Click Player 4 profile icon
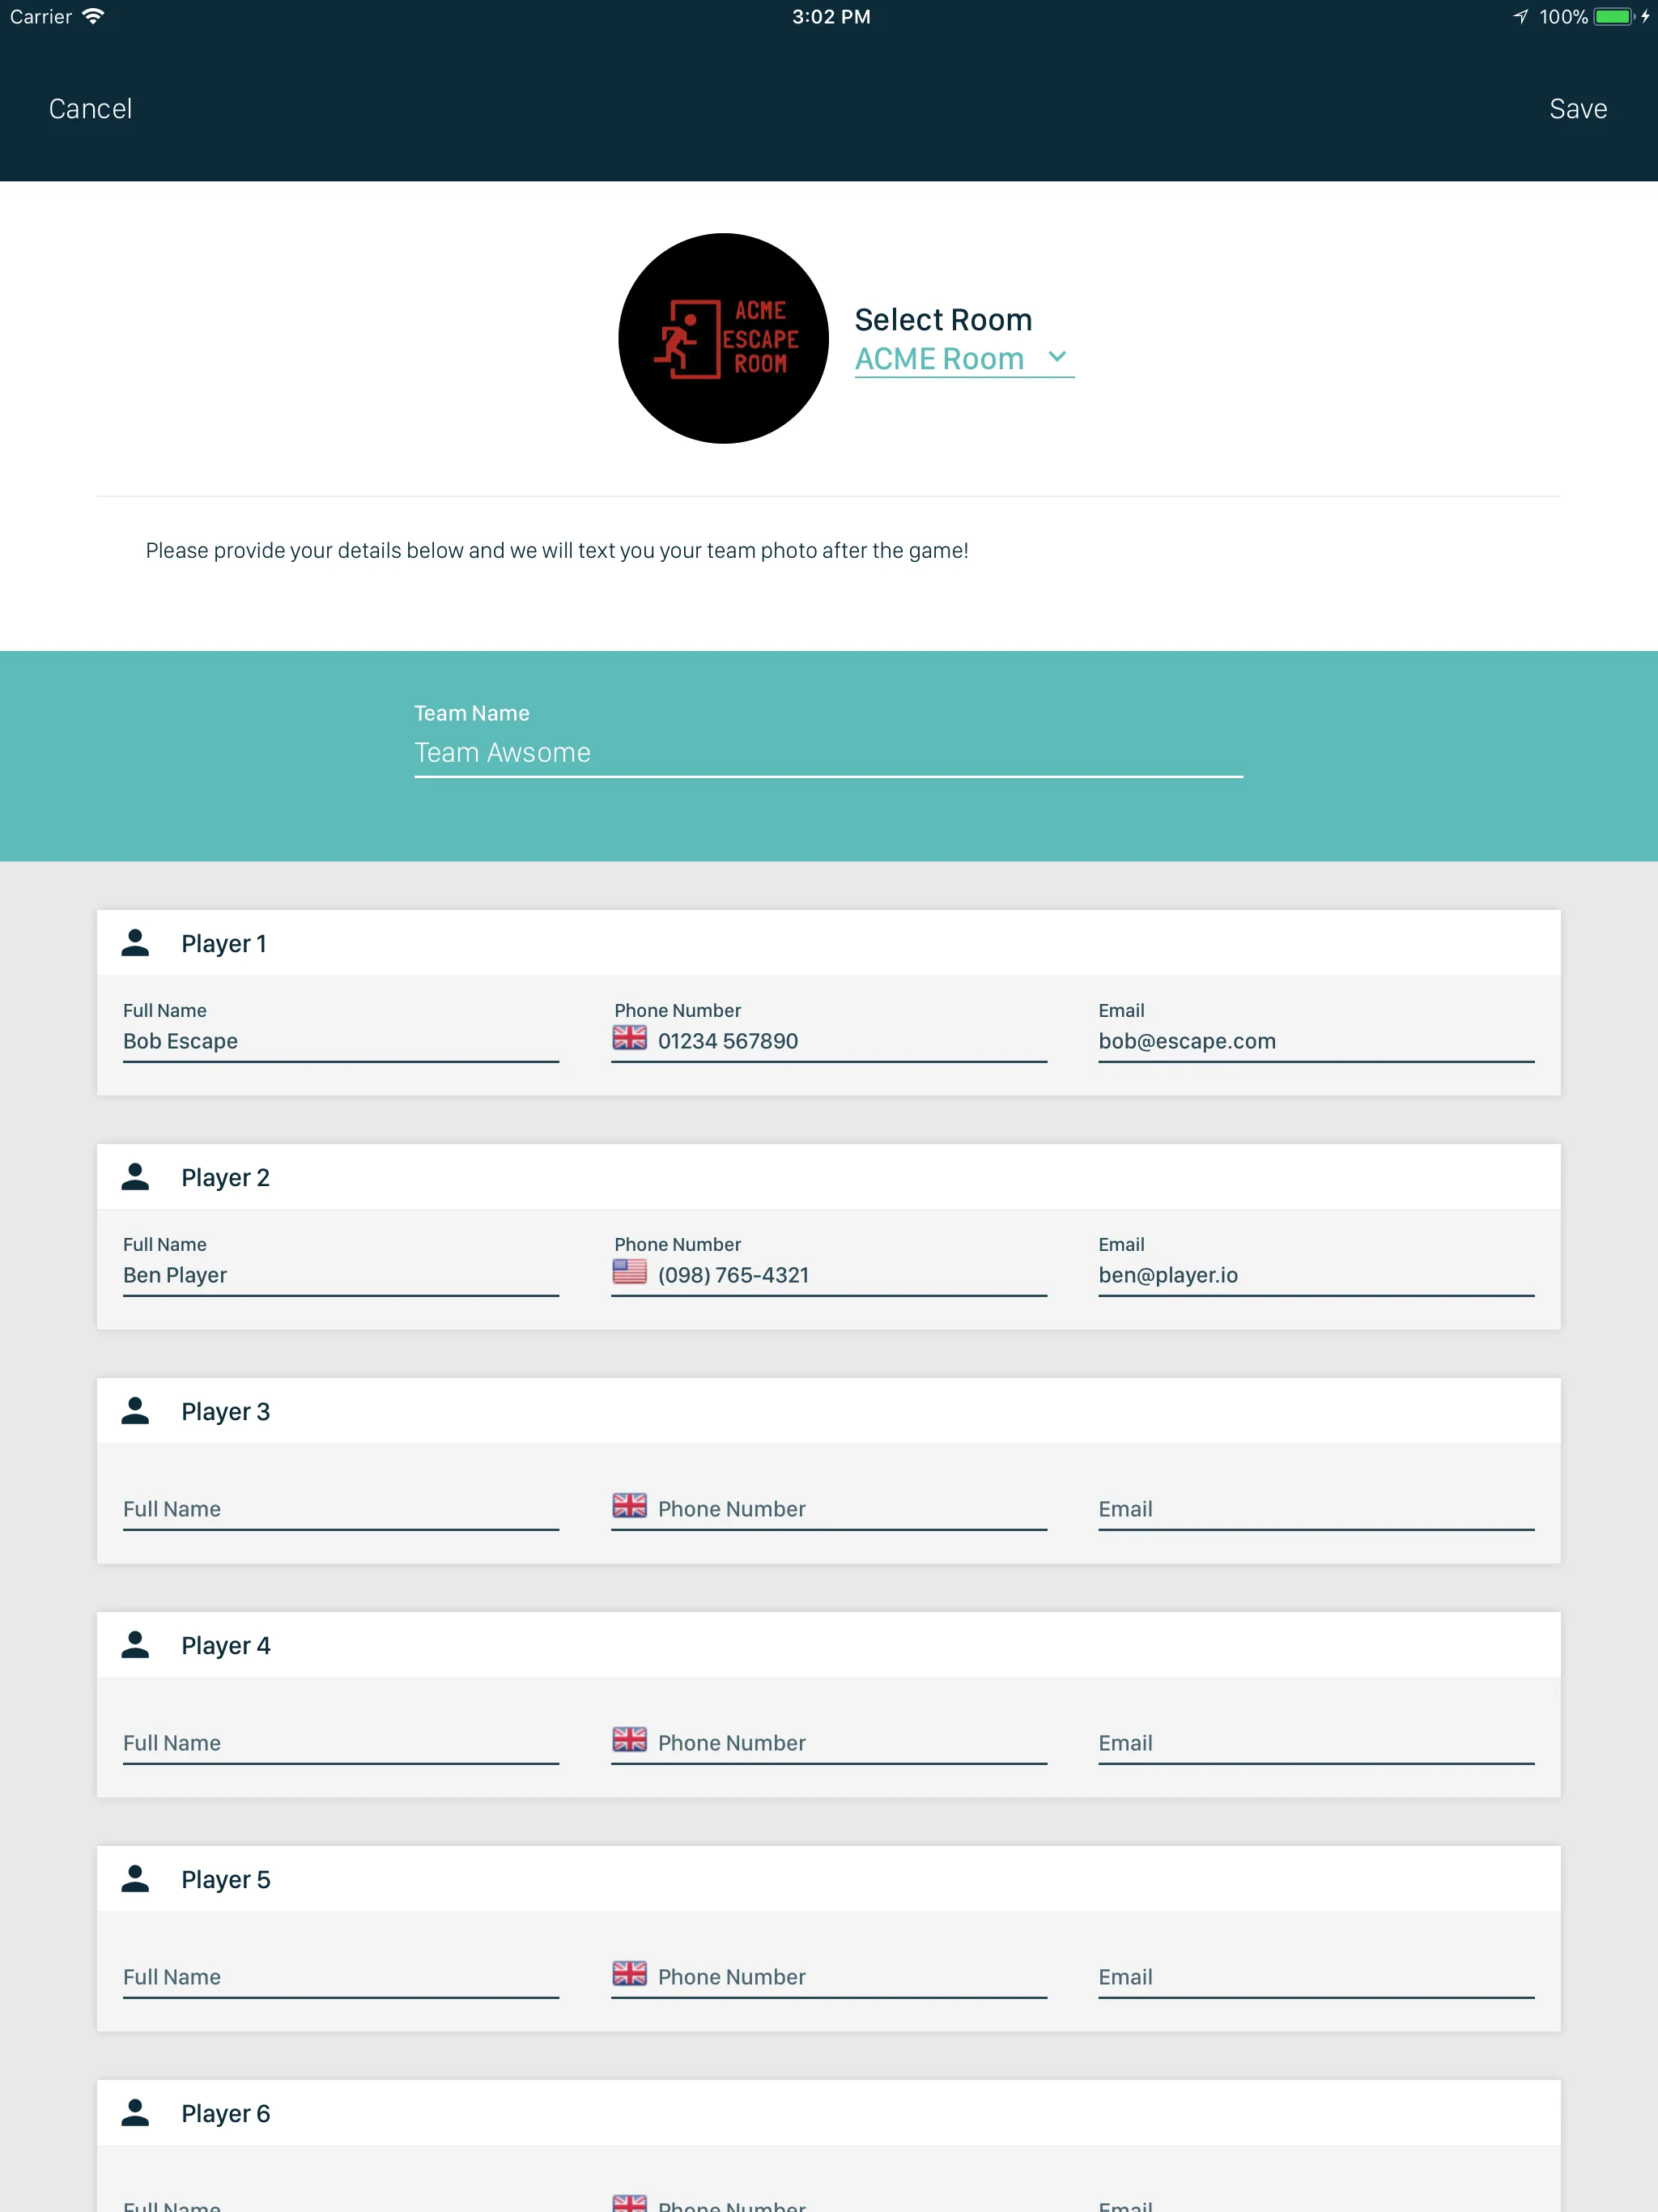Image resolution: width=1658 pixels, height=2212 pixels. tap(136, 1644)
